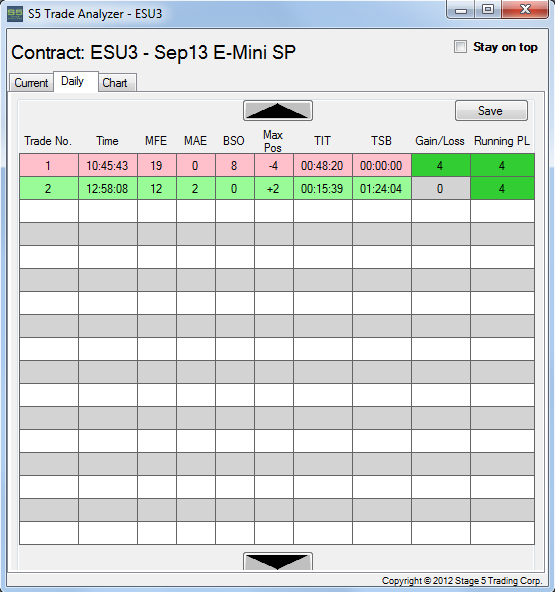Maximize the S5 Trade Analyzer window
The width and height of the screenshot is (555, 592).
488,9
